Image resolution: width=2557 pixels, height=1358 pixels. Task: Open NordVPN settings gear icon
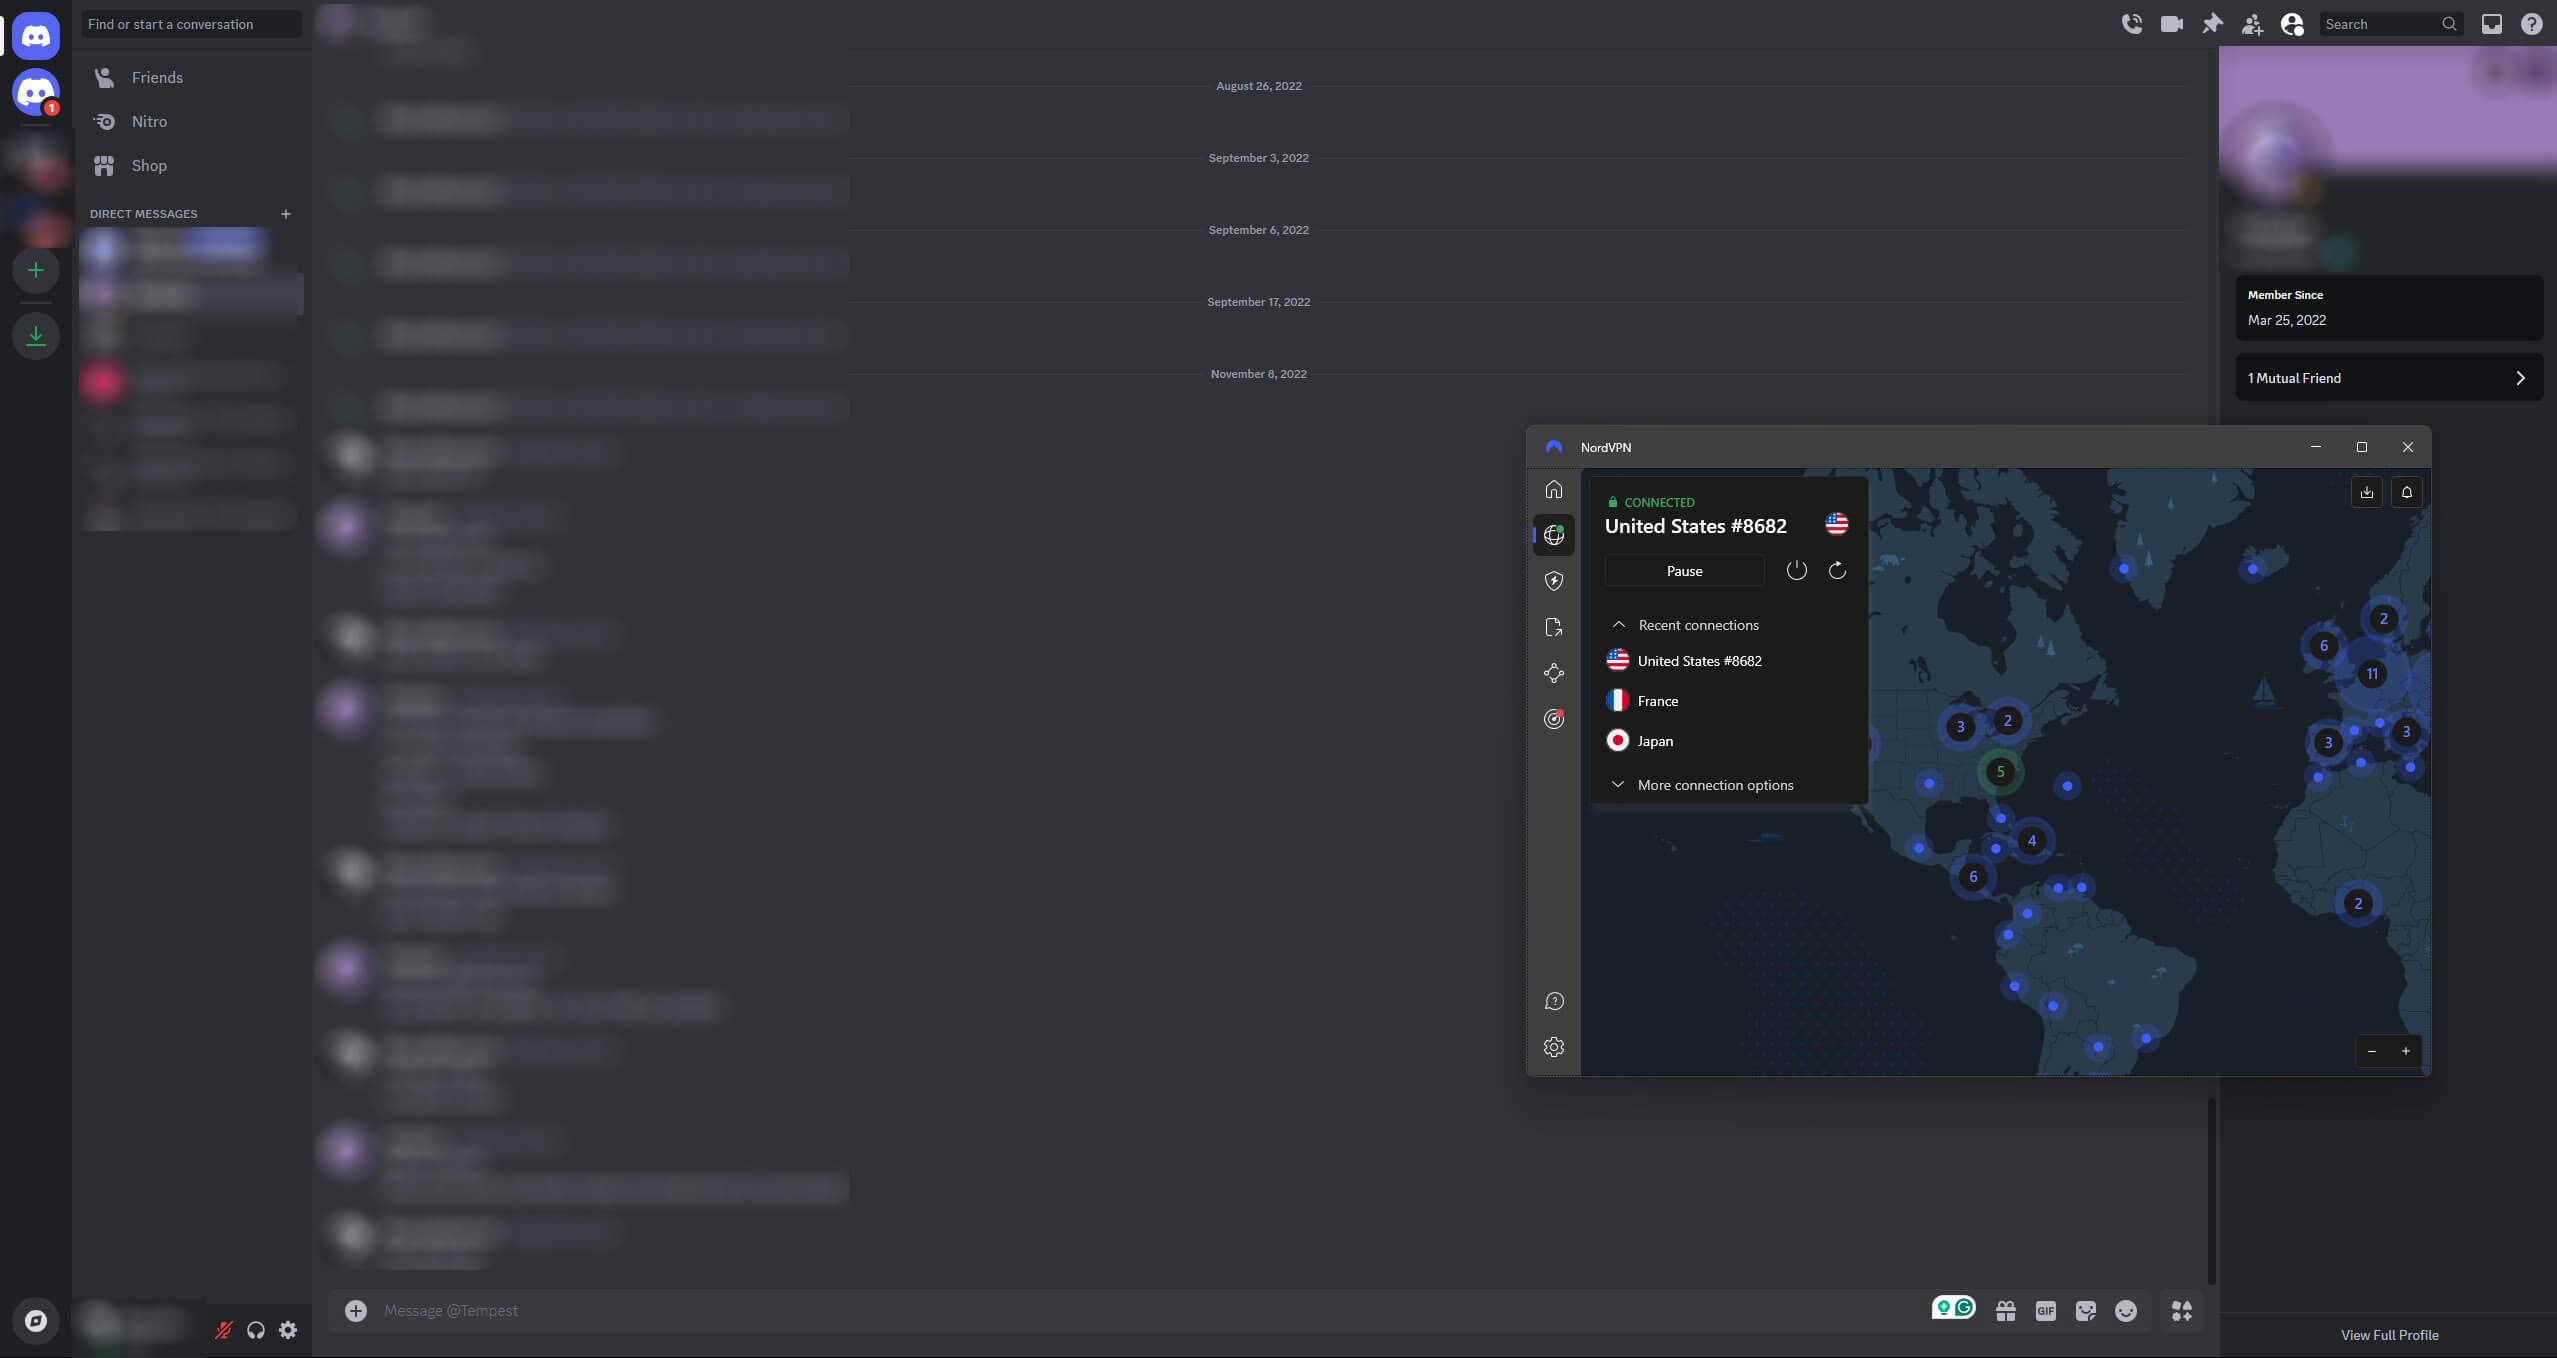[1552, 1047]
